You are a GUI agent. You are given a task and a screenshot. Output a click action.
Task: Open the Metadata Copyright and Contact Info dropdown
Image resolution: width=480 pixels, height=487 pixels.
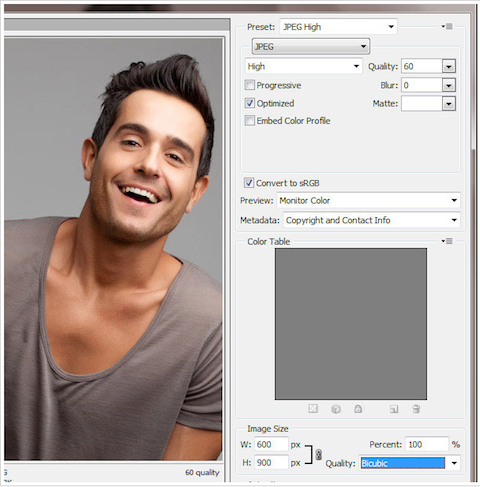point(372,220)
